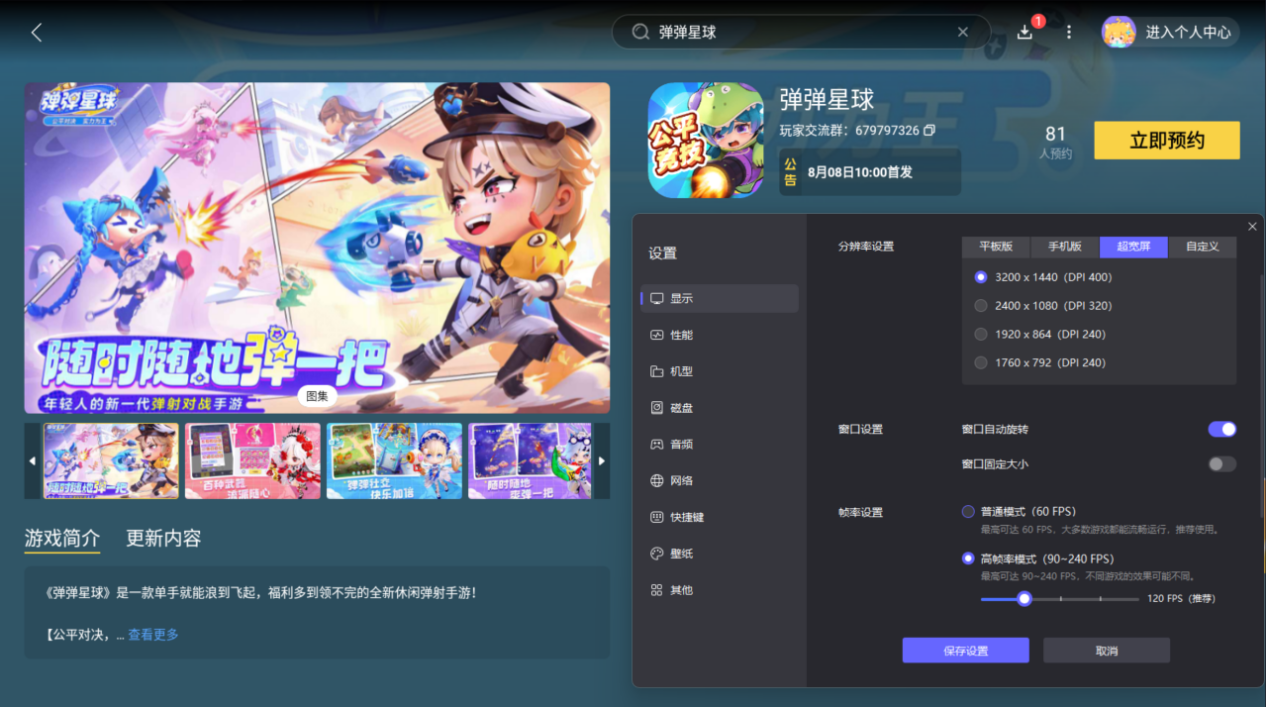The width and height of the screenshot is (1266, 707).
Task: Click the main game banner image
Action: 317,248
